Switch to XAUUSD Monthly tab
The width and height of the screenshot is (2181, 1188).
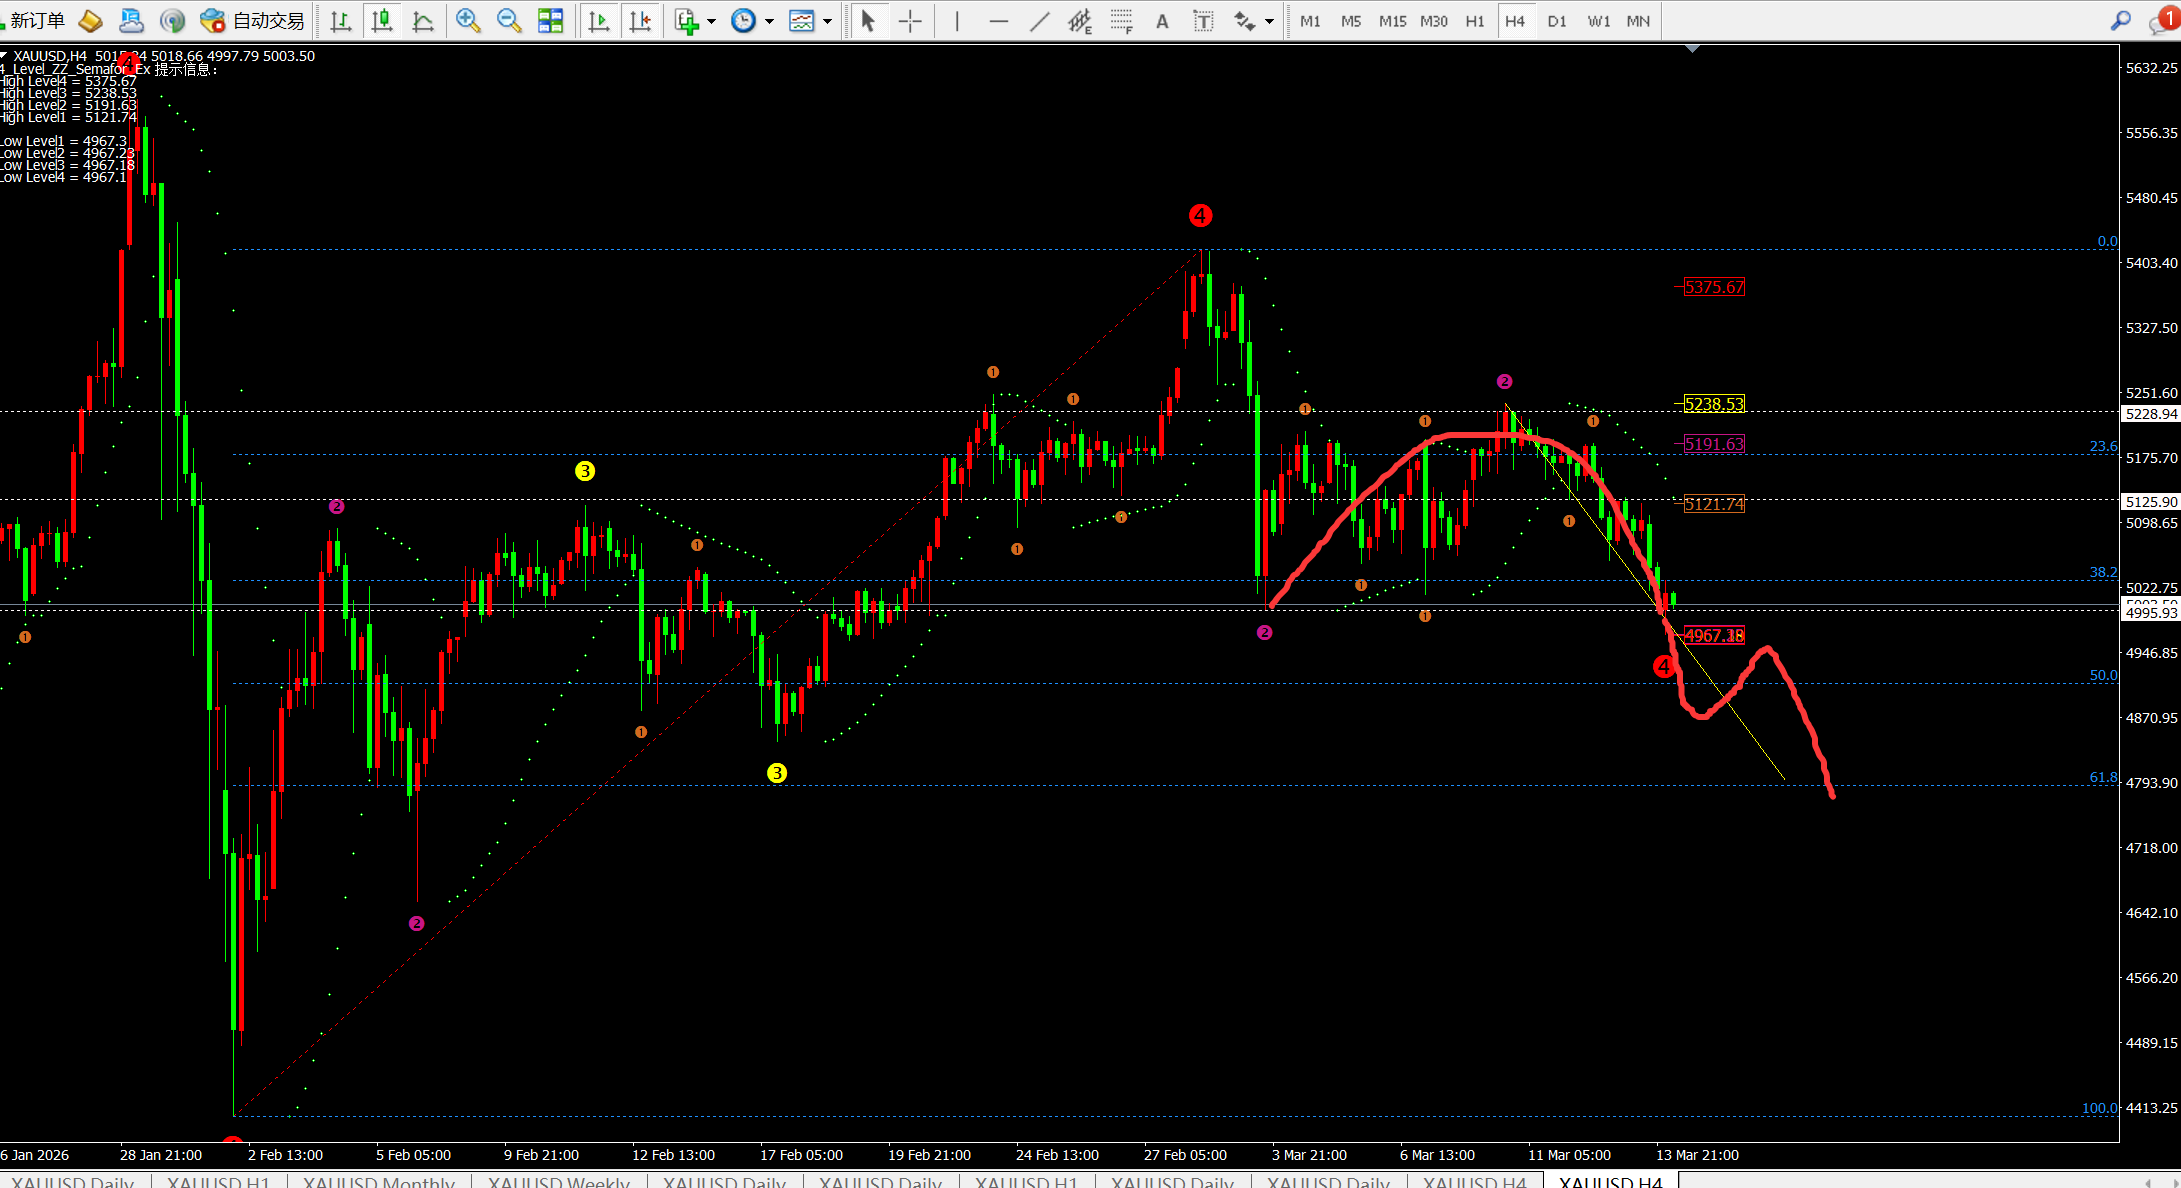(x=378, y=1181)
